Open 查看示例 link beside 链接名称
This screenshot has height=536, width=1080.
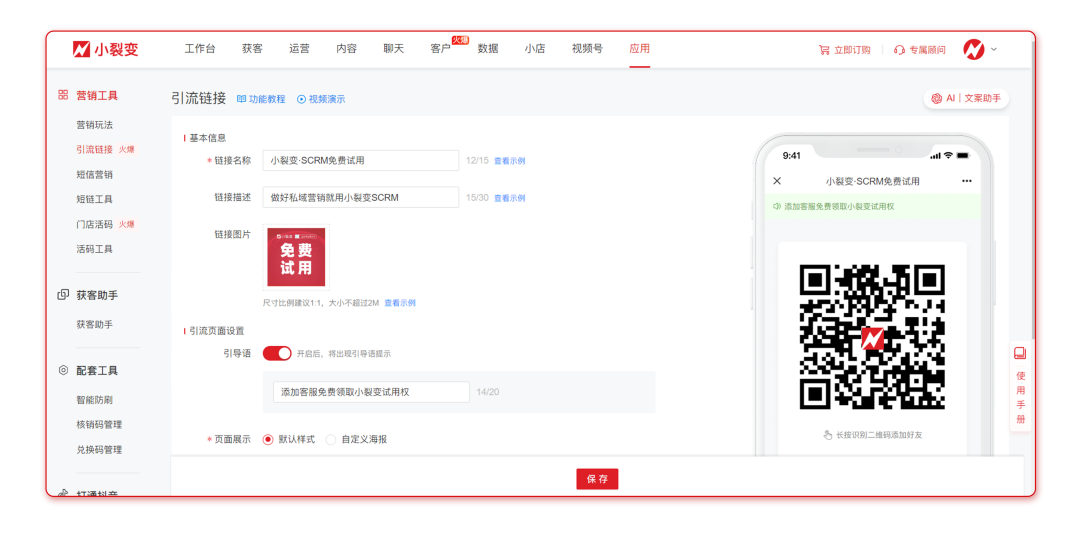[x=509, y=161]
